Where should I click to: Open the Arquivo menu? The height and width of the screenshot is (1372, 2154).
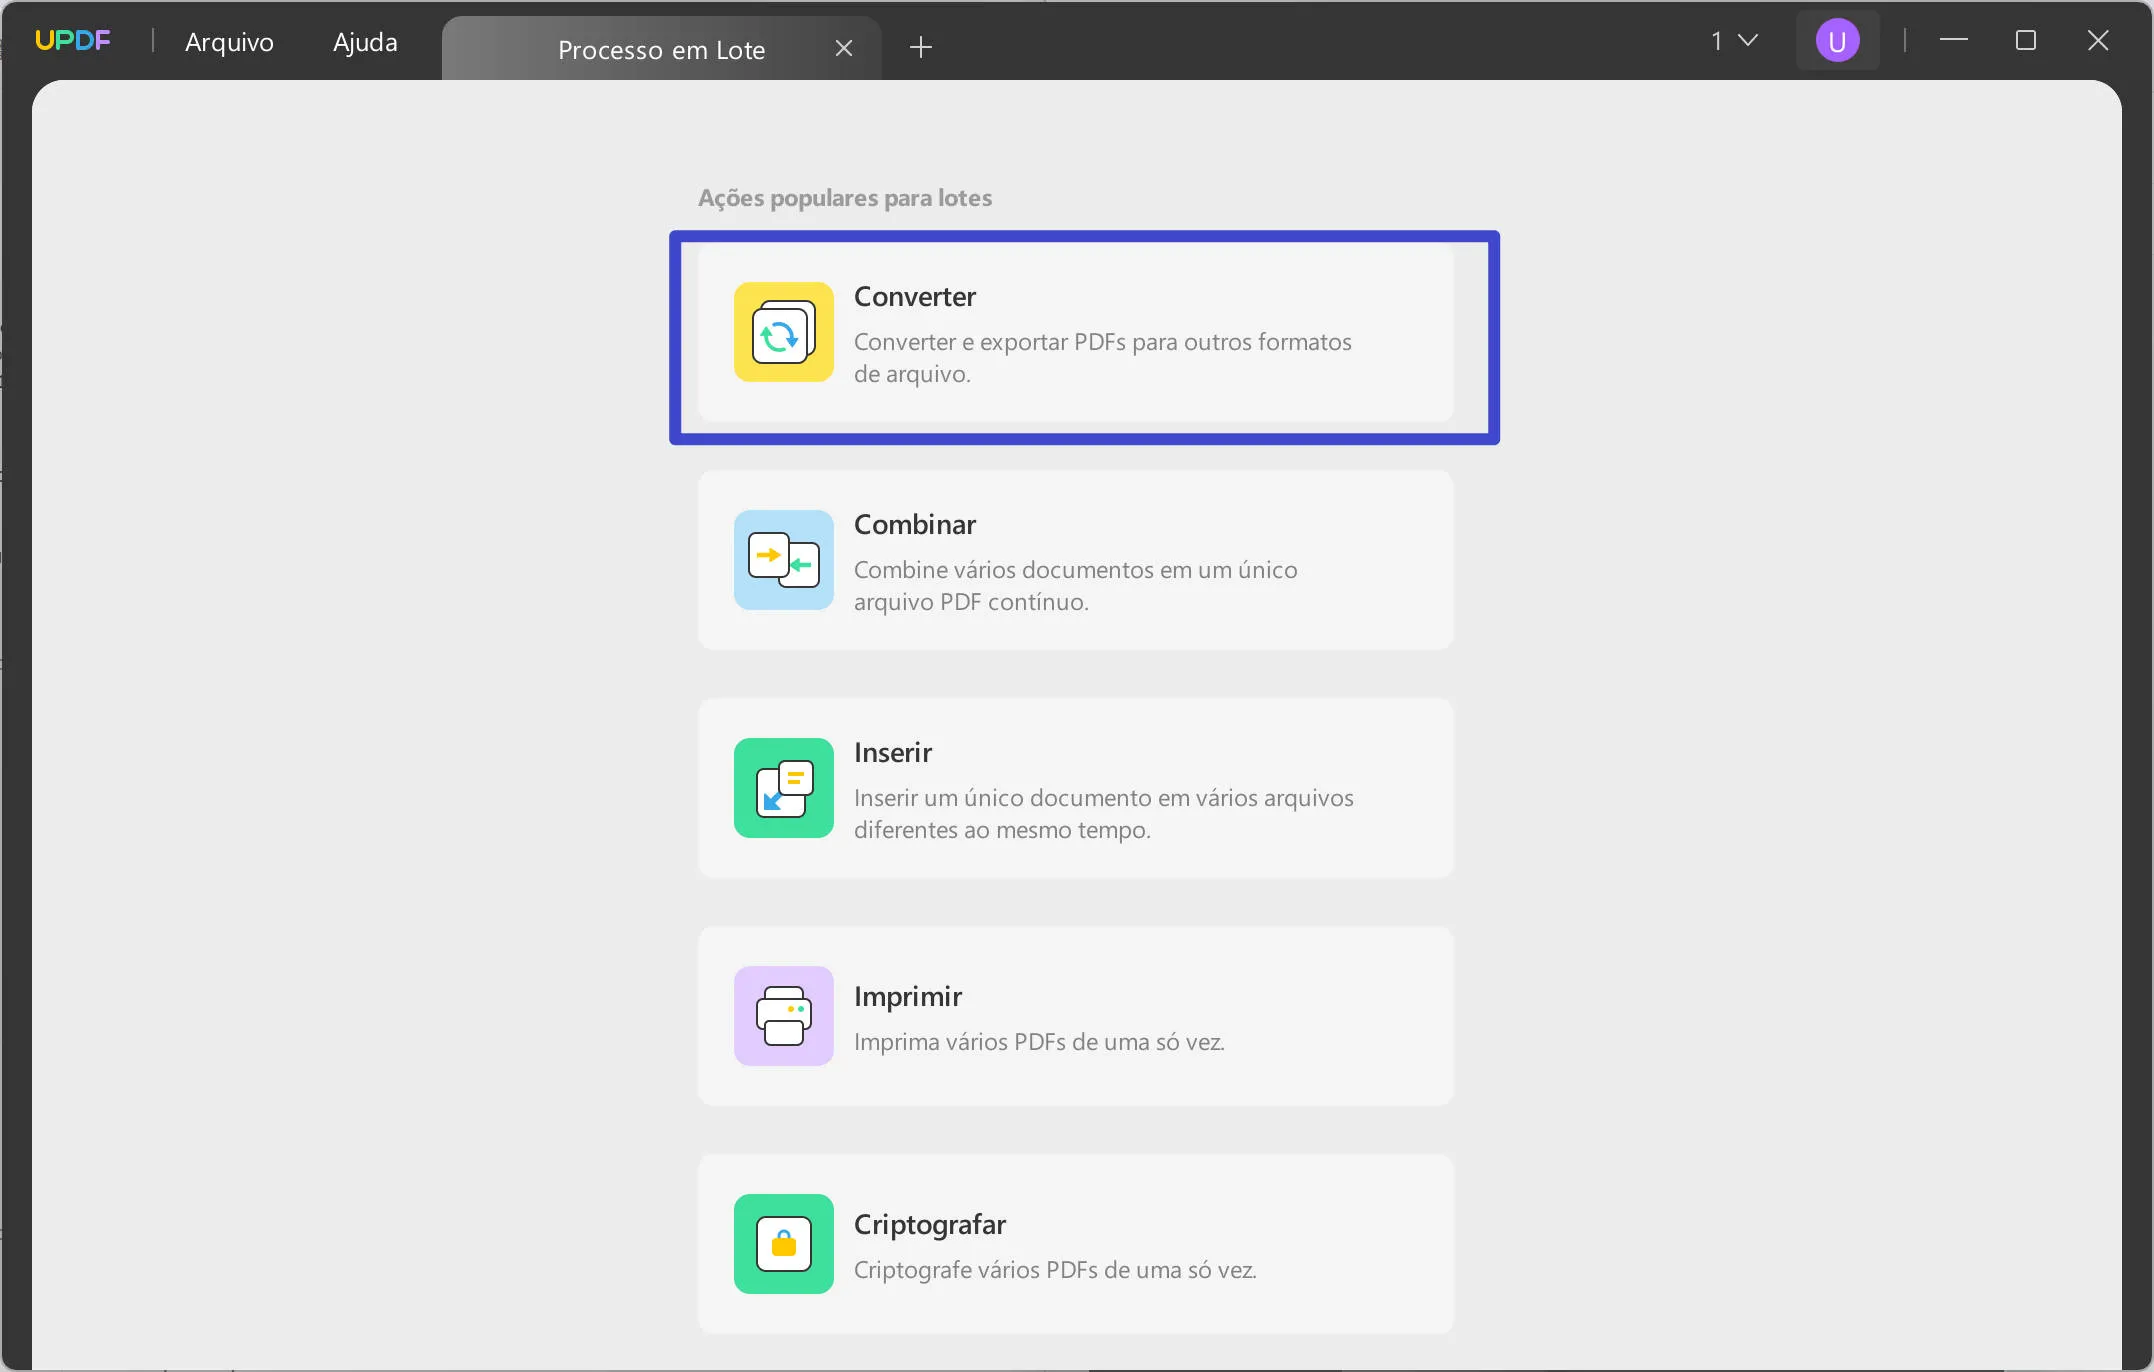click(x=228, y=42)
